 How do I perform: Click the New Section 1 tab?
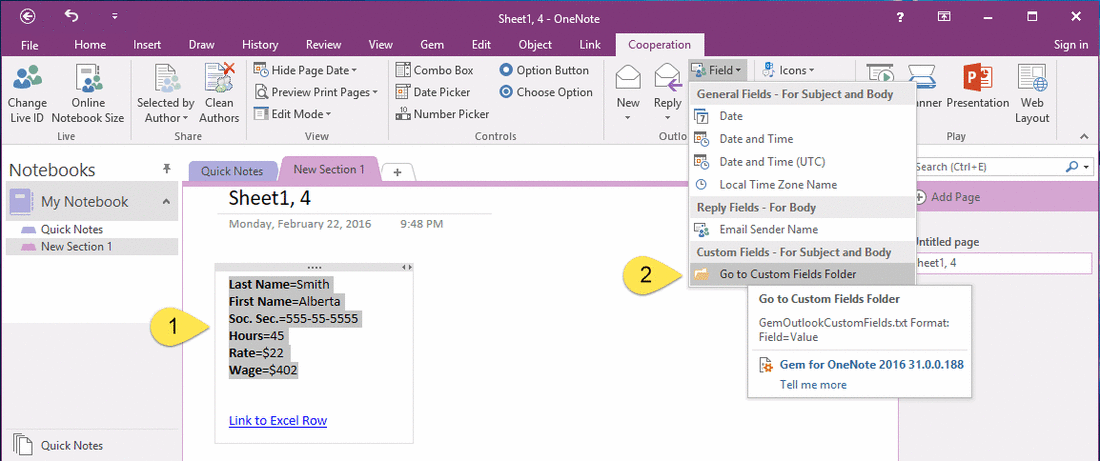point(329,169)
